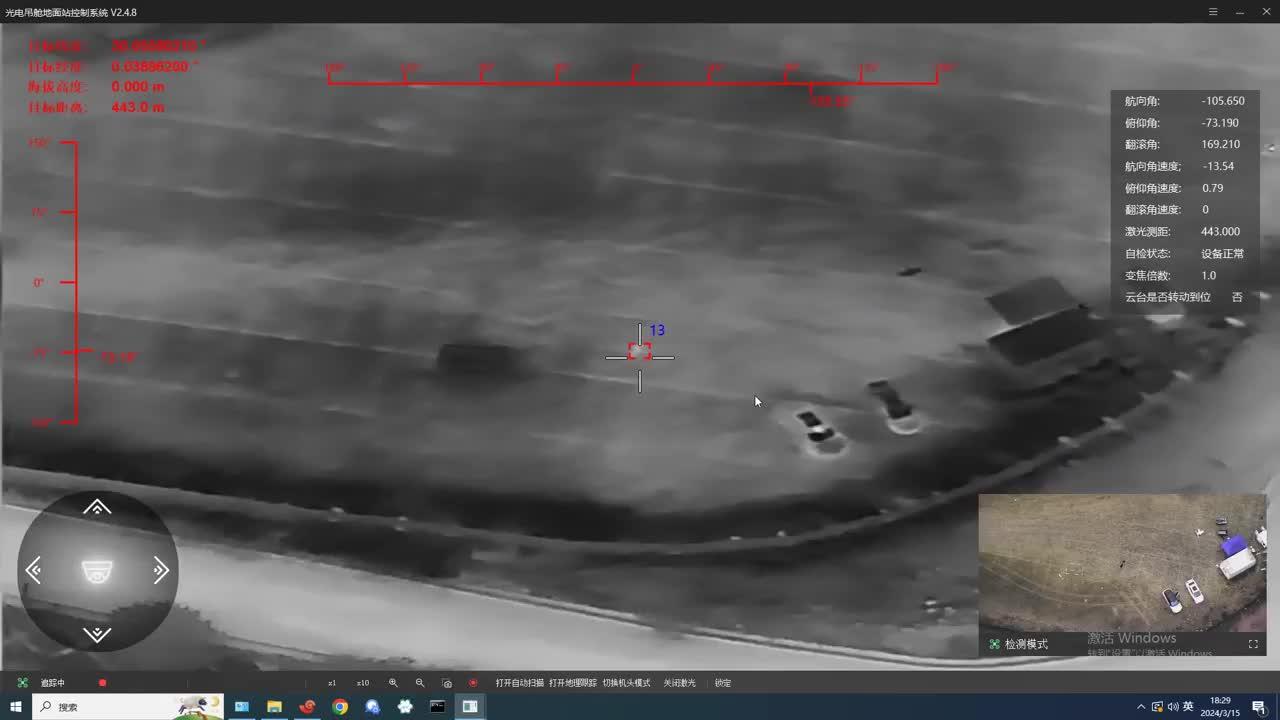Click 激光测距 value 443.000
This screenshot has width=1280, height=720.
click(x=1220, y=231)
